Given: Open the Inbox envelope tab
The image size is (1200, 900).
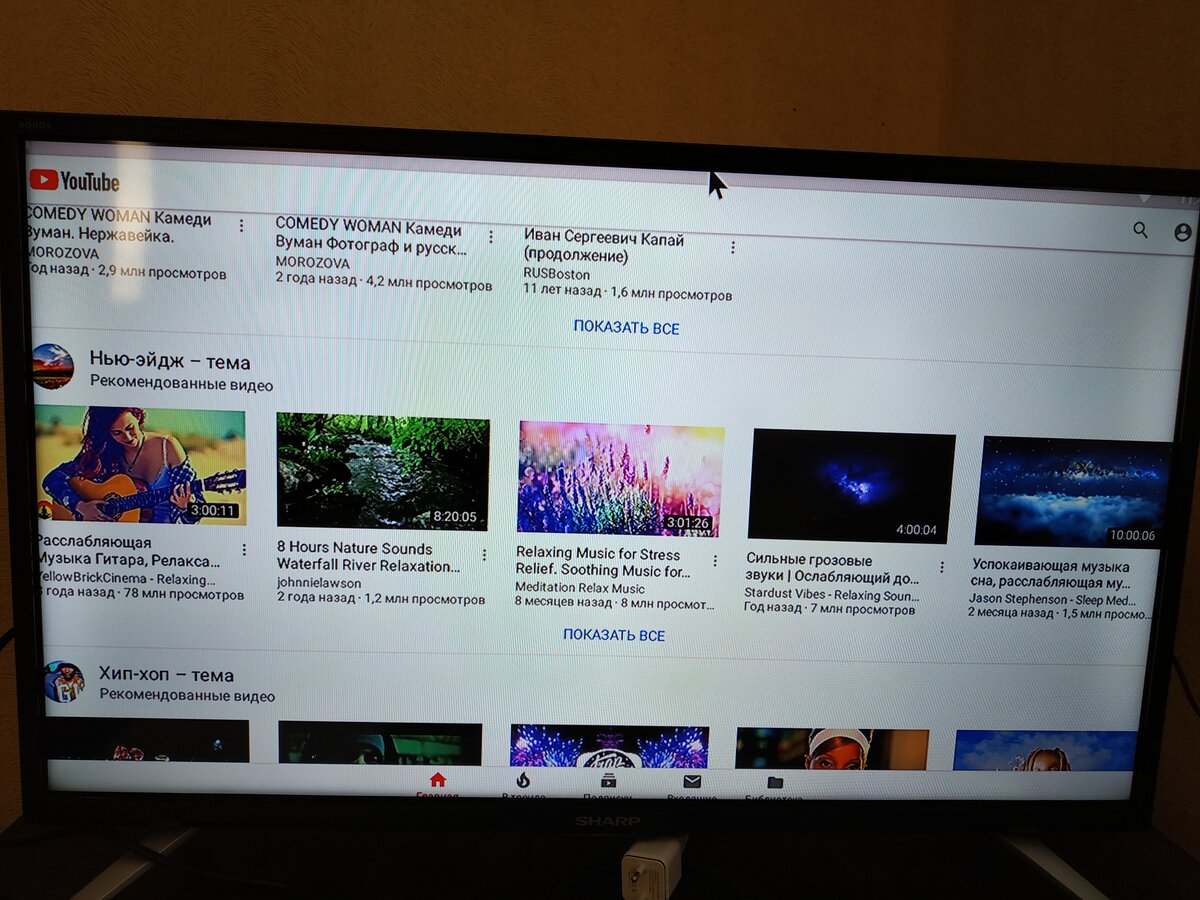Looking at the screenshot, I should pos(692,787).
